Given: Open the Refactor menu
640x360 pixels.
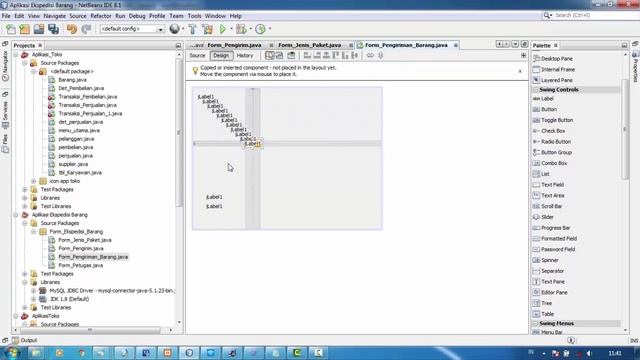Looking at the screenshot, I should (x=101, y=16).
